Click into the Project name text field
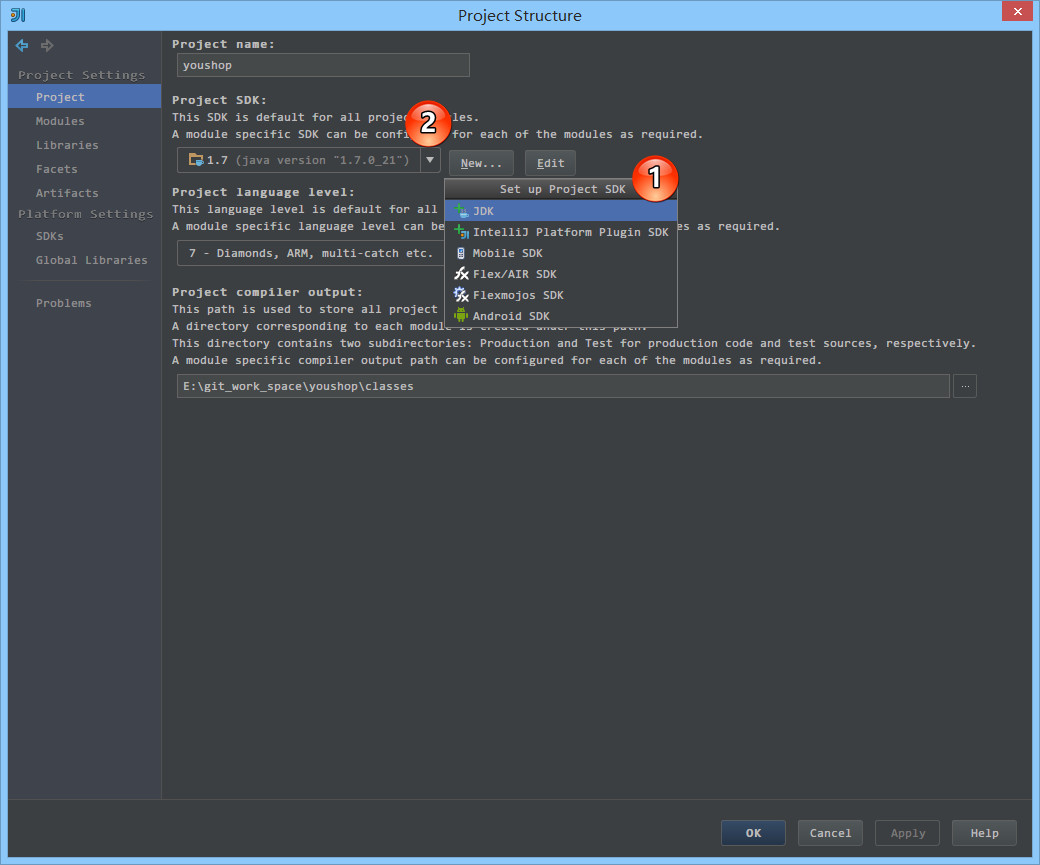 [323, 65]
